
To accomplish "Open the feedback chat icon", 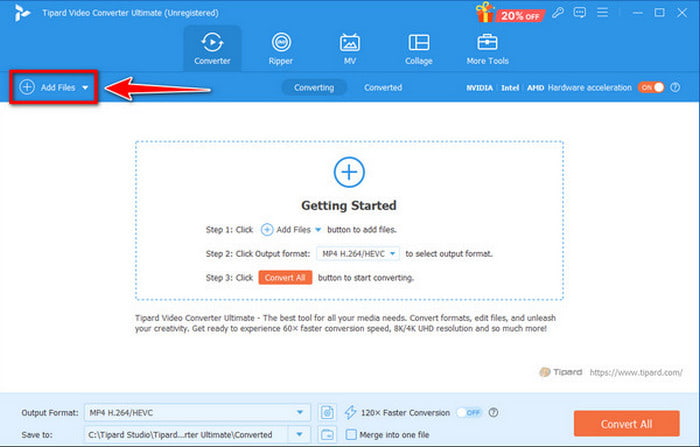I will pos(579,13).
